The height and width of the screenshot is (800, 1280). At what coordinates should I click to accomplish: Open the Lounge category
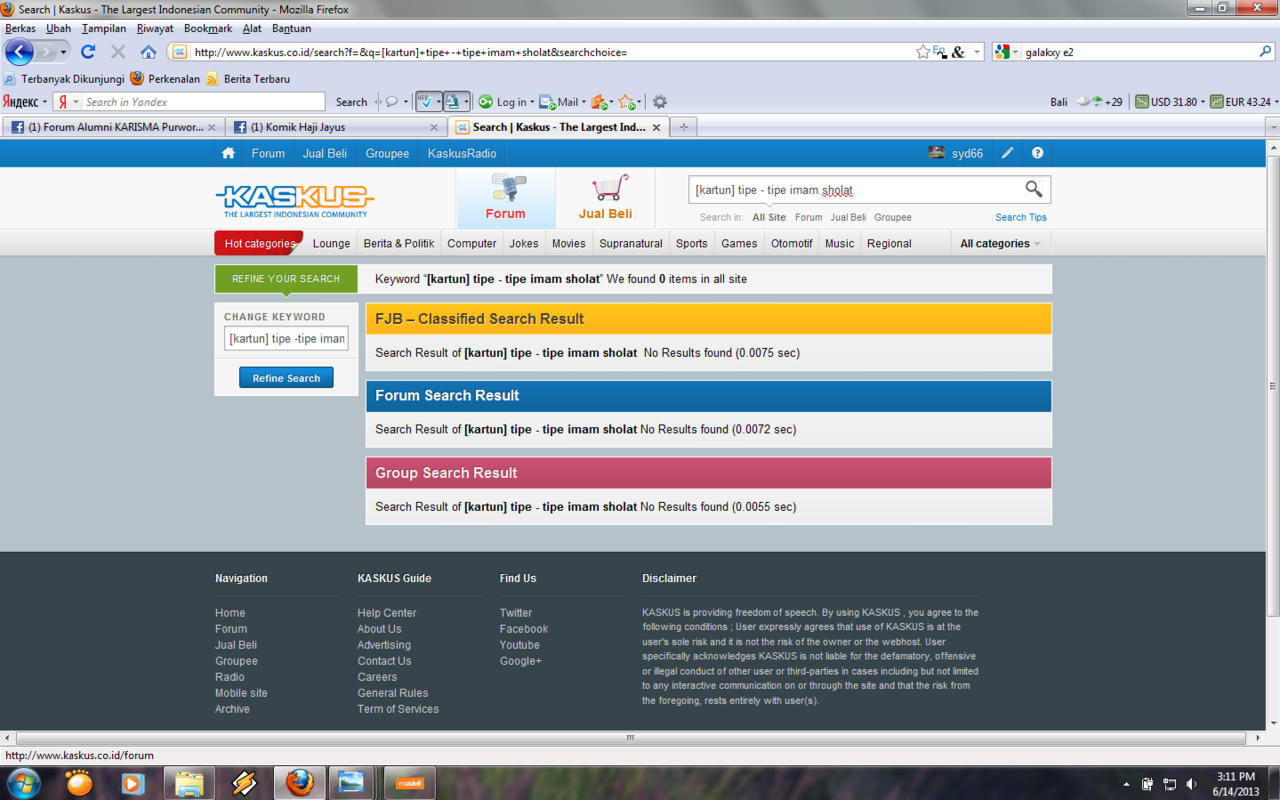(331, 243)
